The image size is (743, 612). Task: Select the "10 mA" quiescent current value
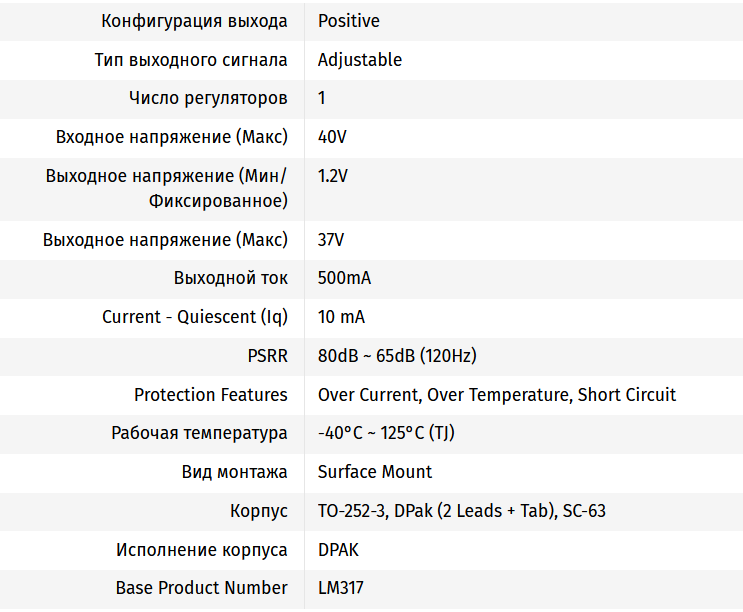[341, 317]
